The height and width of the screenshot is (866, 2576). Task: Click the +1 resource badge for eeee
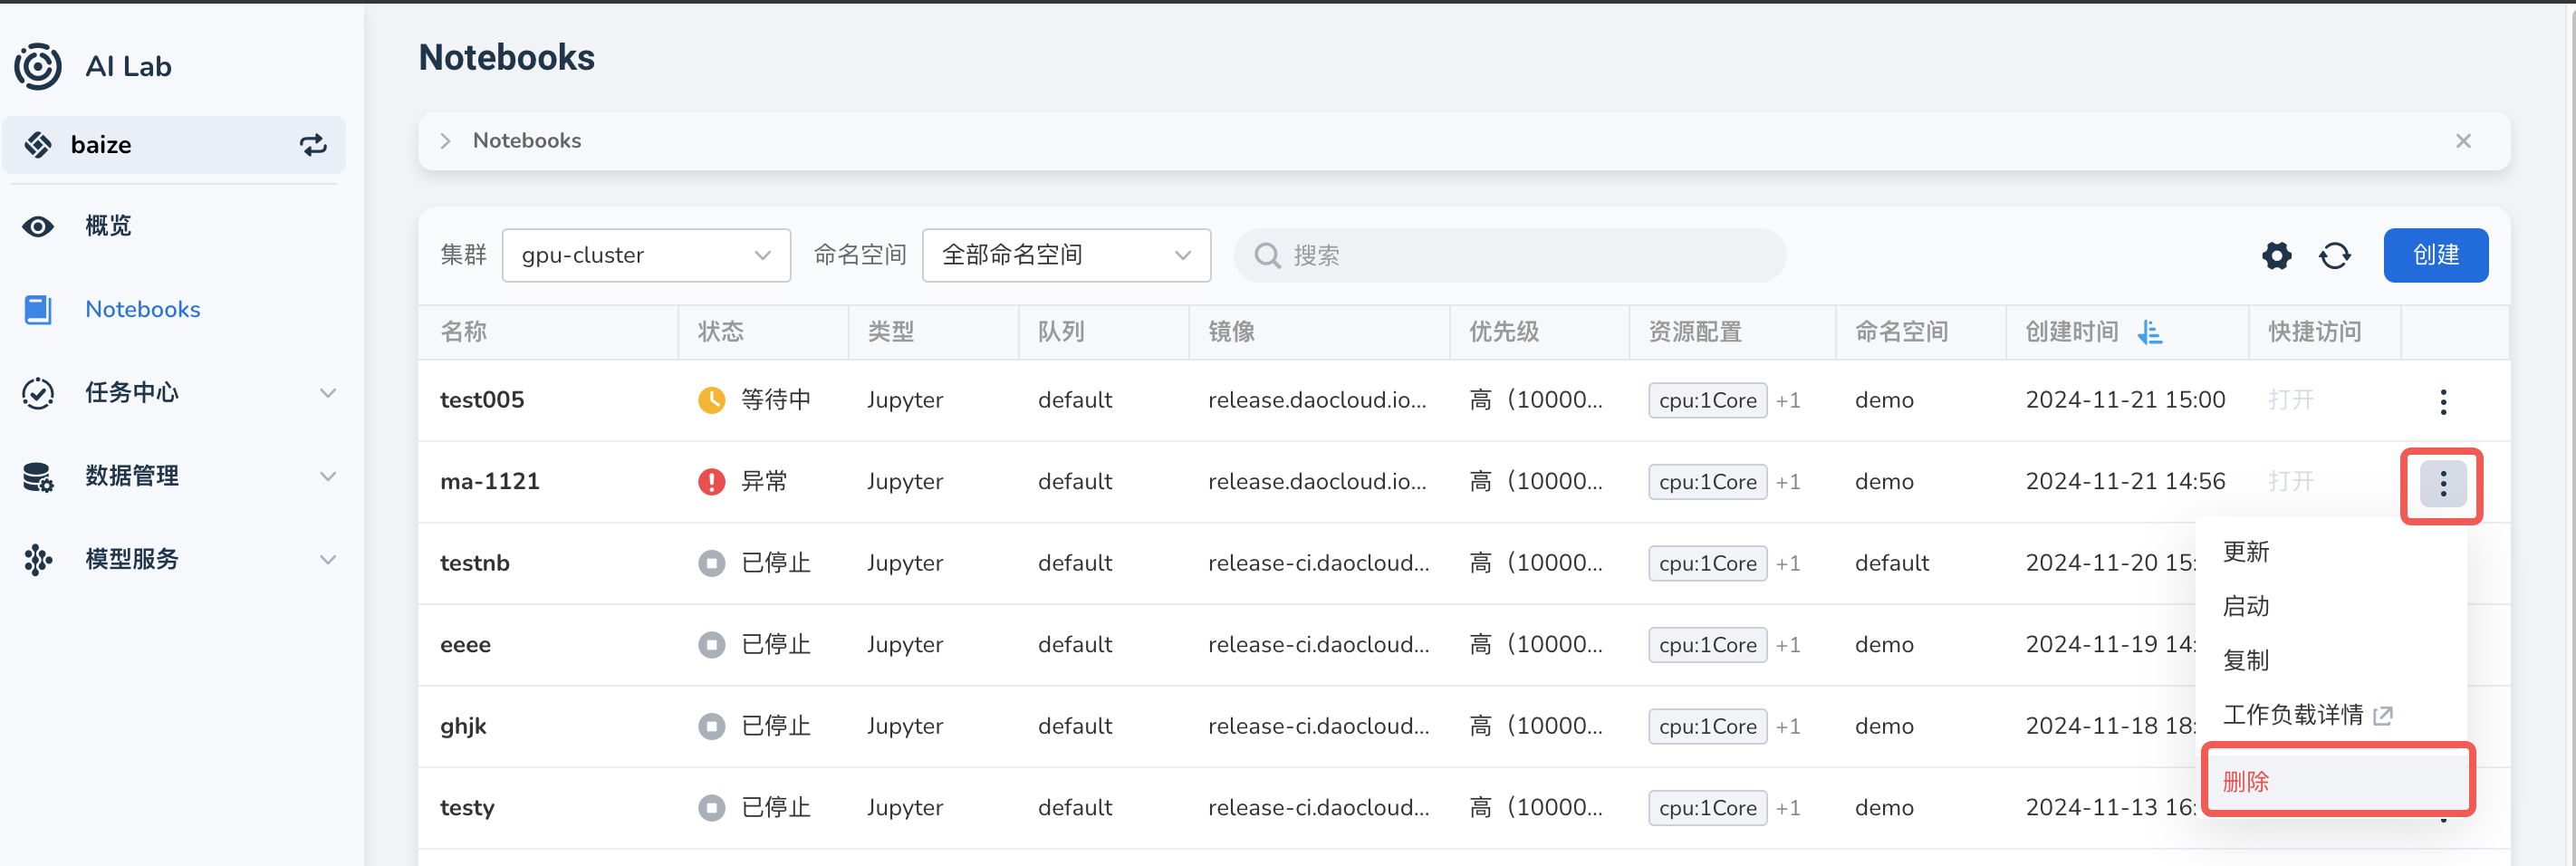pos(1788,645)
